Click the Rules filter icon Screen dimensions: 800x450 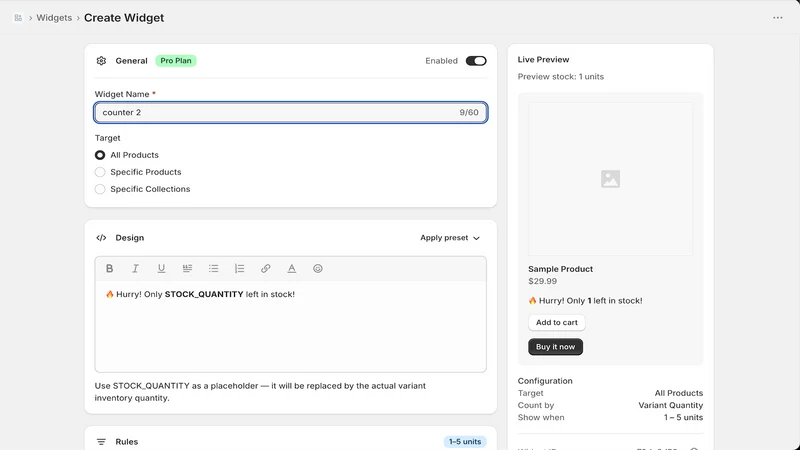(101, 442)
